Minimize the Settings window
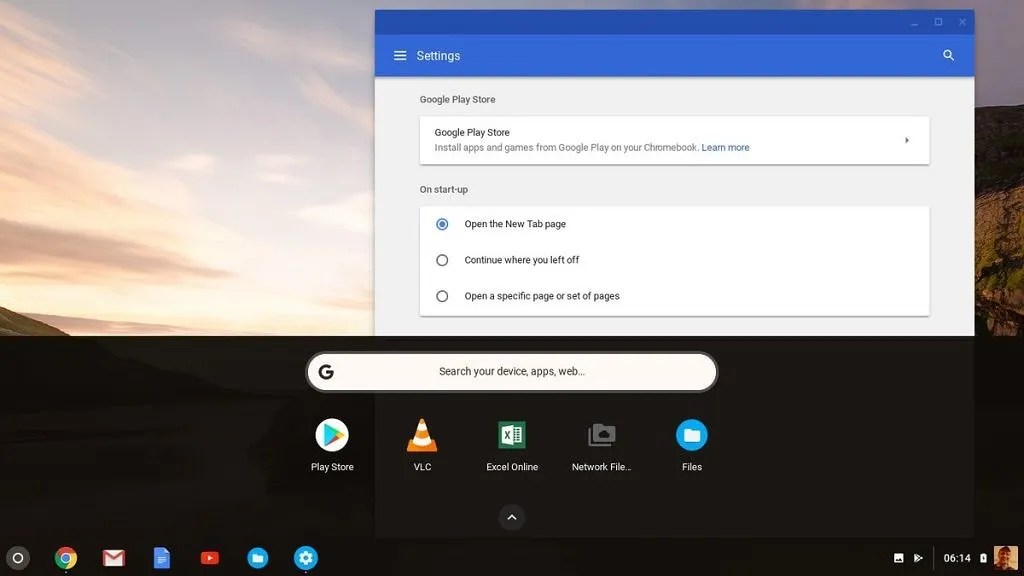Viewport: 1024px width, 576px height. click(x=914, y=22)
